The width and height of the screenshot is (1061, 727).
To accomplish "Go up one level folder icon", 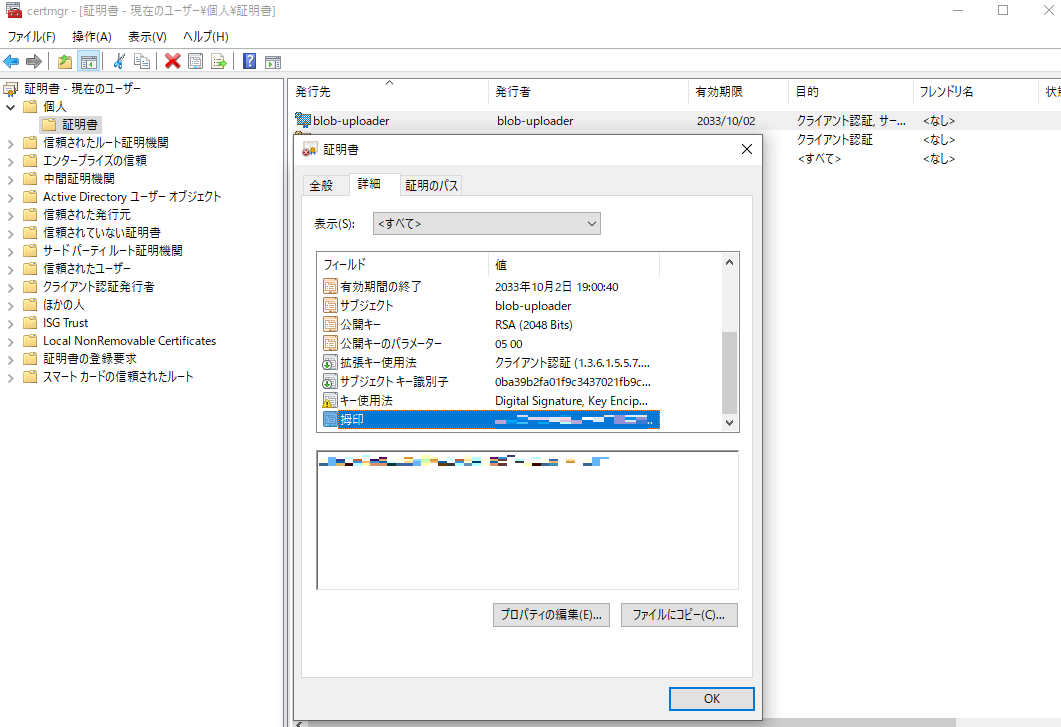I will 65,62.
